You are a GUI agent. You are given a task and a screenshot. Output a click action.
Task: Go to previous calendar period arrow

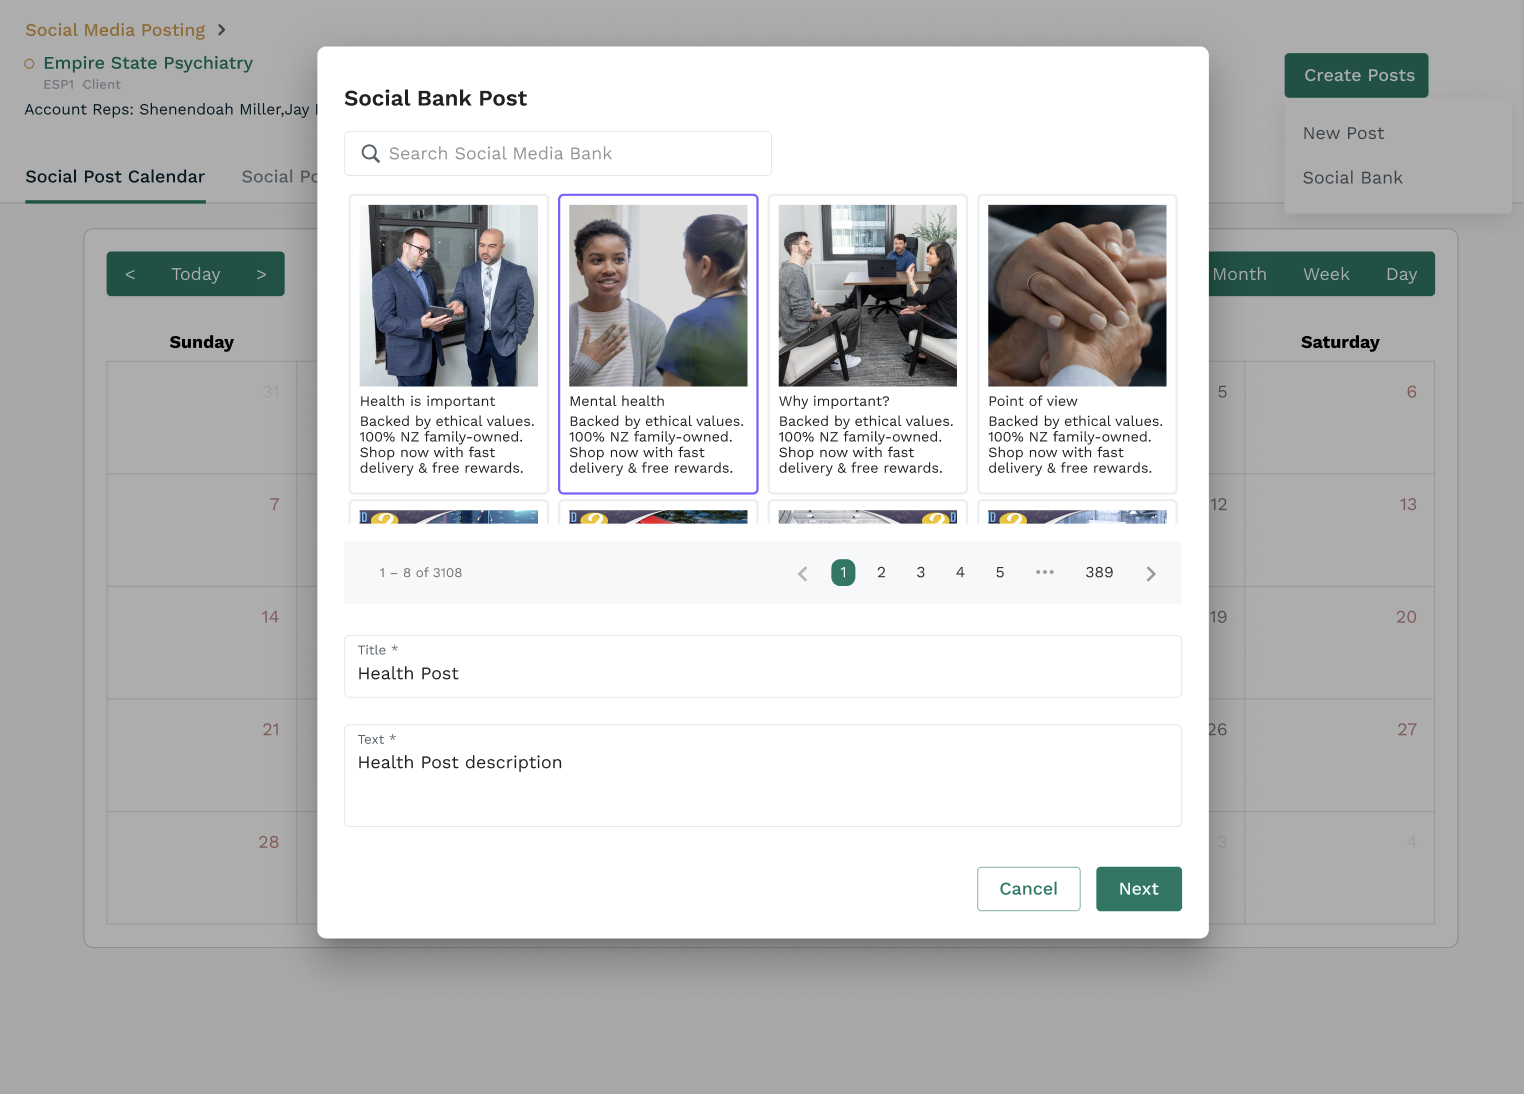coord(130,274)
